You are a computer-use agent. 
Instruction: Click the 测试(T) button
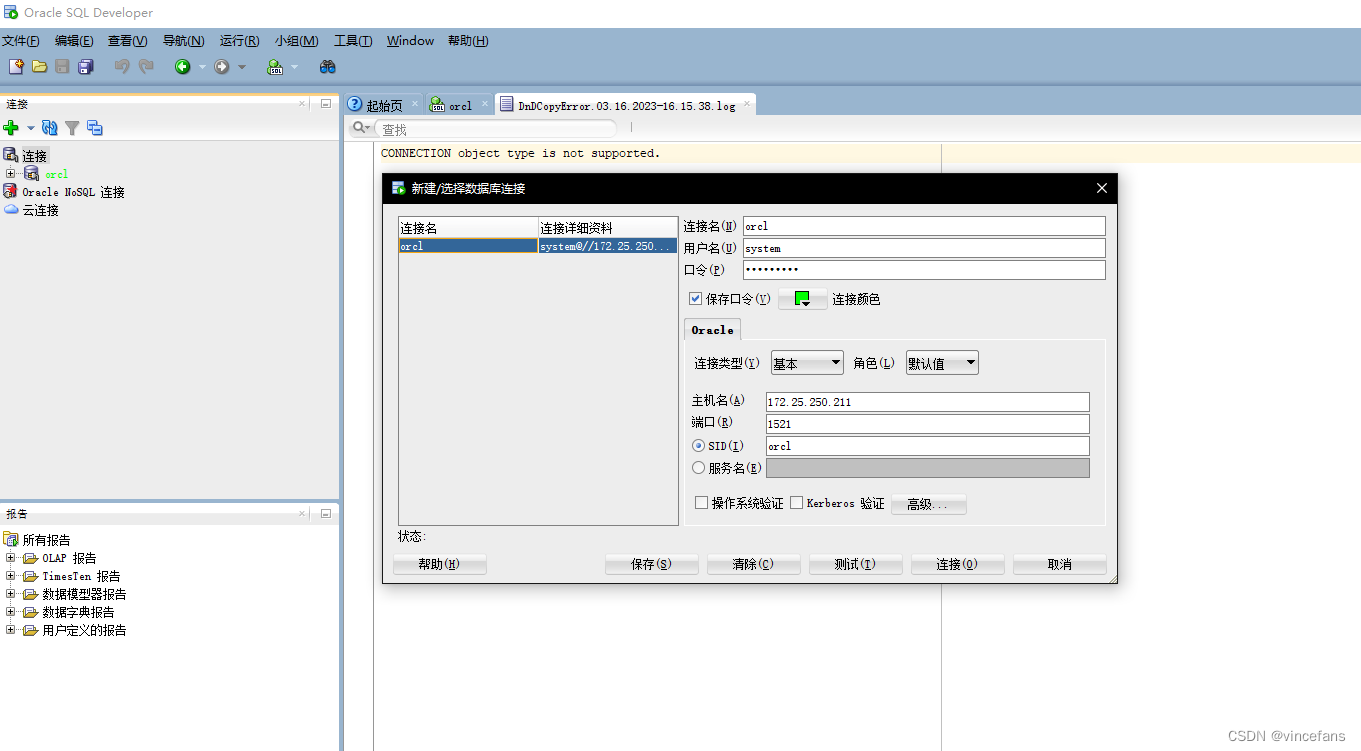click(855, 564)
